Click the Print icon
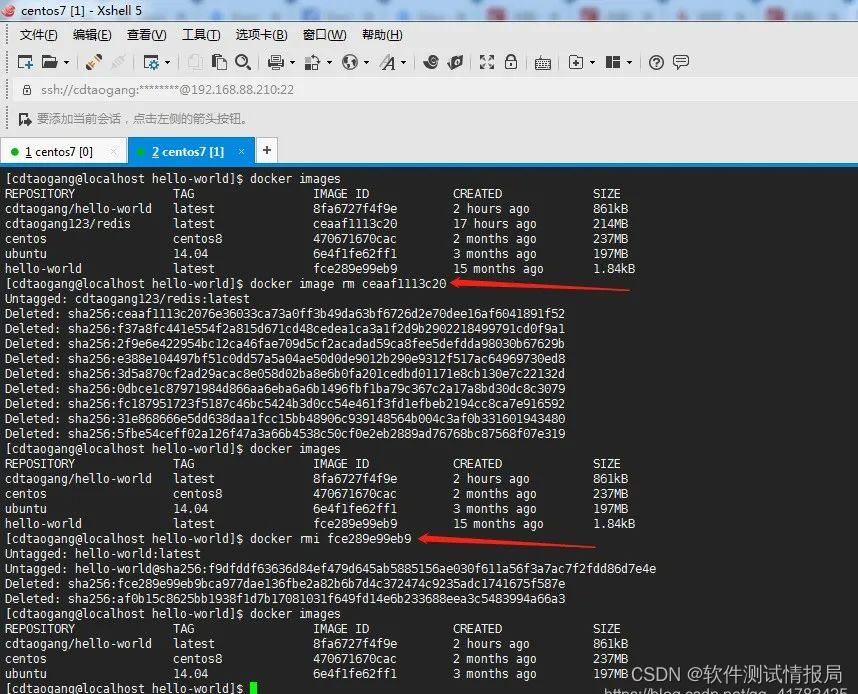The width and height of the screenshot is (858, 694). tap(276, 62)
